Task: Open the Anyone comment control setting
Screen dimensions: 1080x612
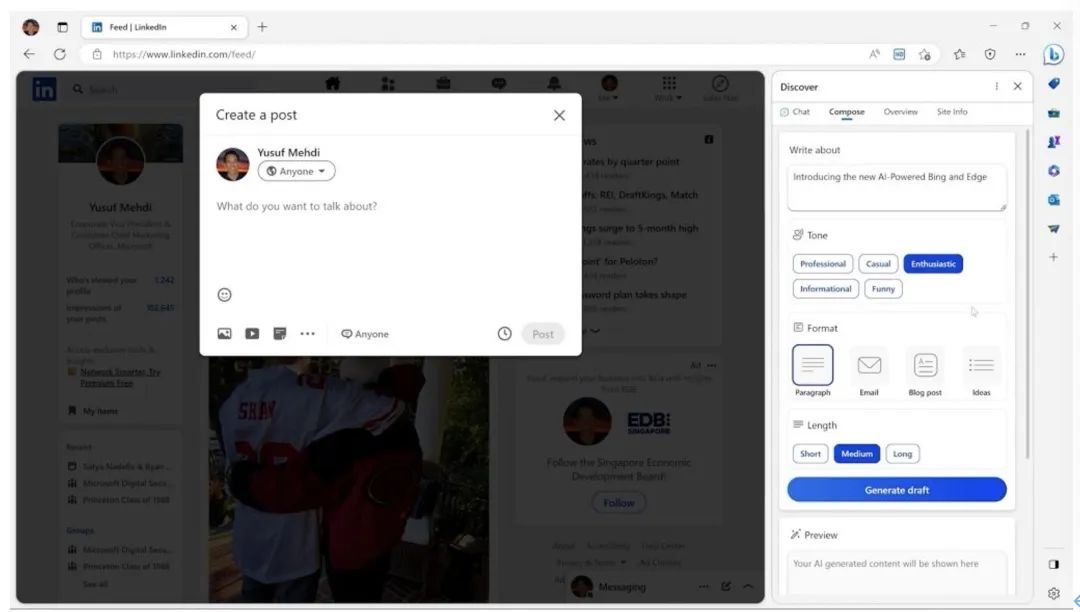Action: (x=365, y=334)
